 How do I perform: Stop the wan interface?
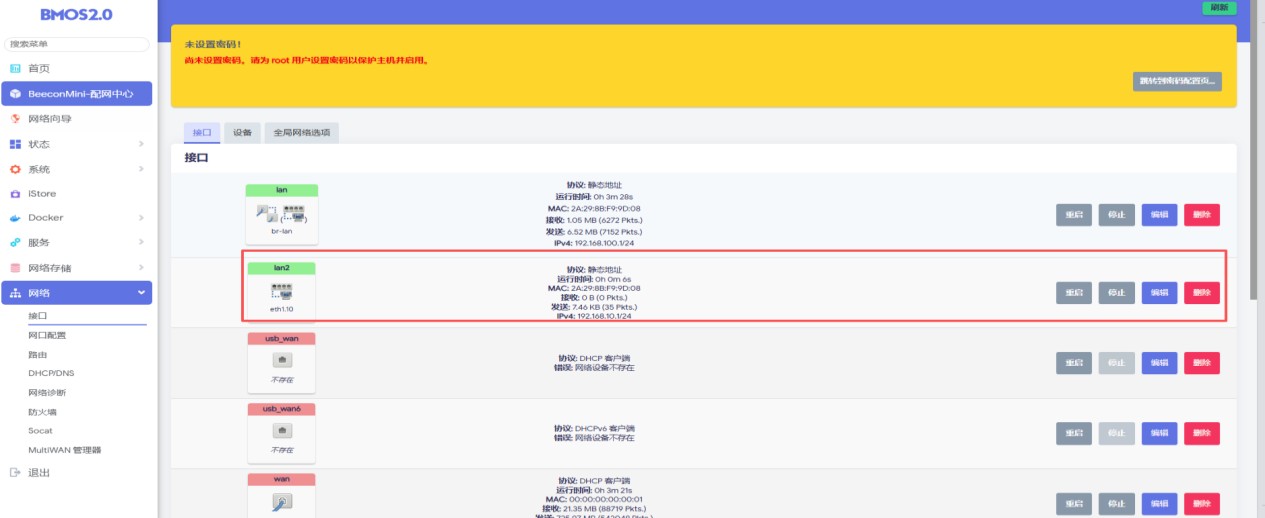point(1116,503)
